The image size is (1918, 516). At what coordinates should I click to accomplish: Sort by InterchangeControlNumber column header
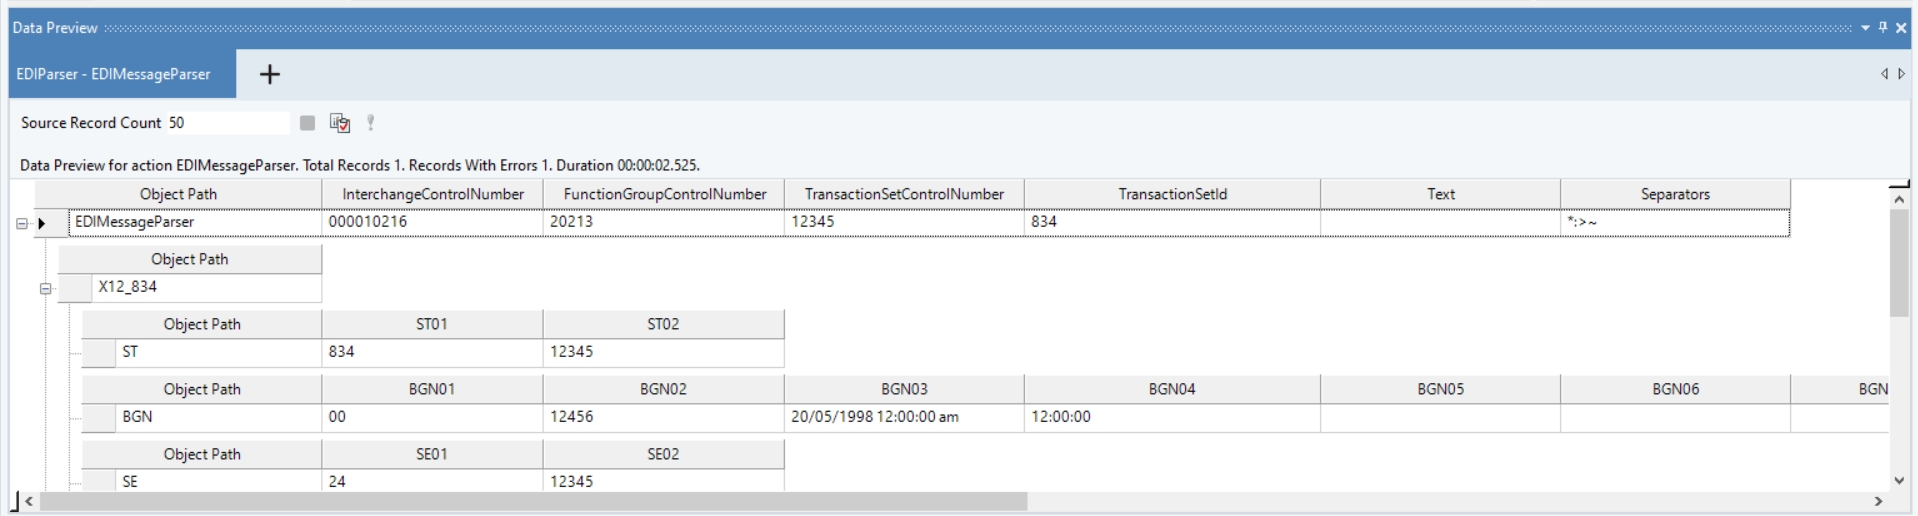433,194
